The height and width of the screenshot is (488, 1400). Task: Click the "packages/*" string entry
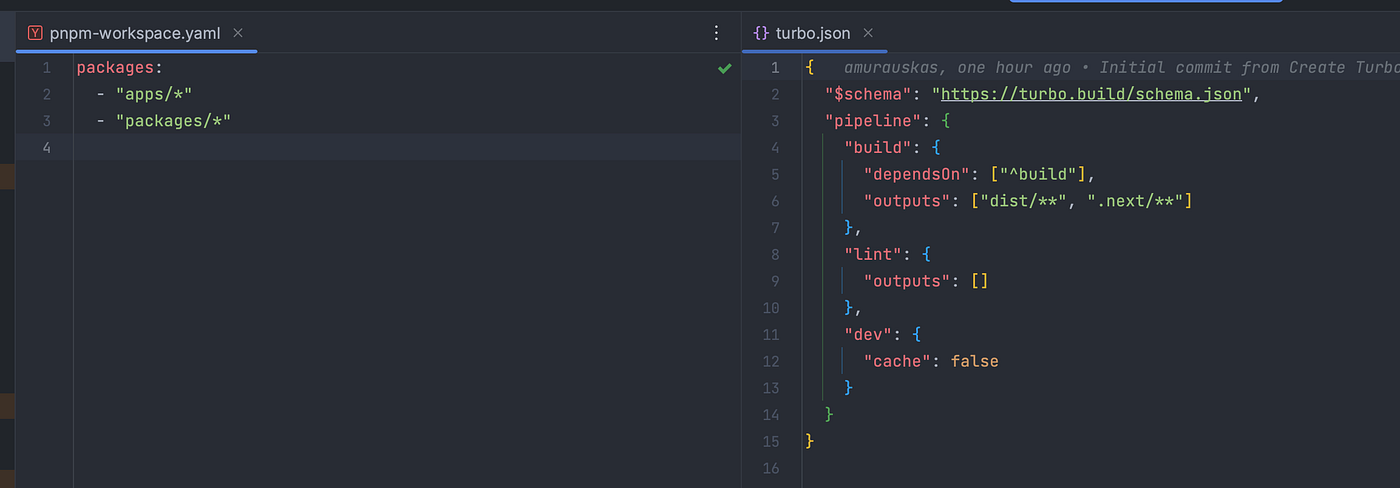click(180, 121)
